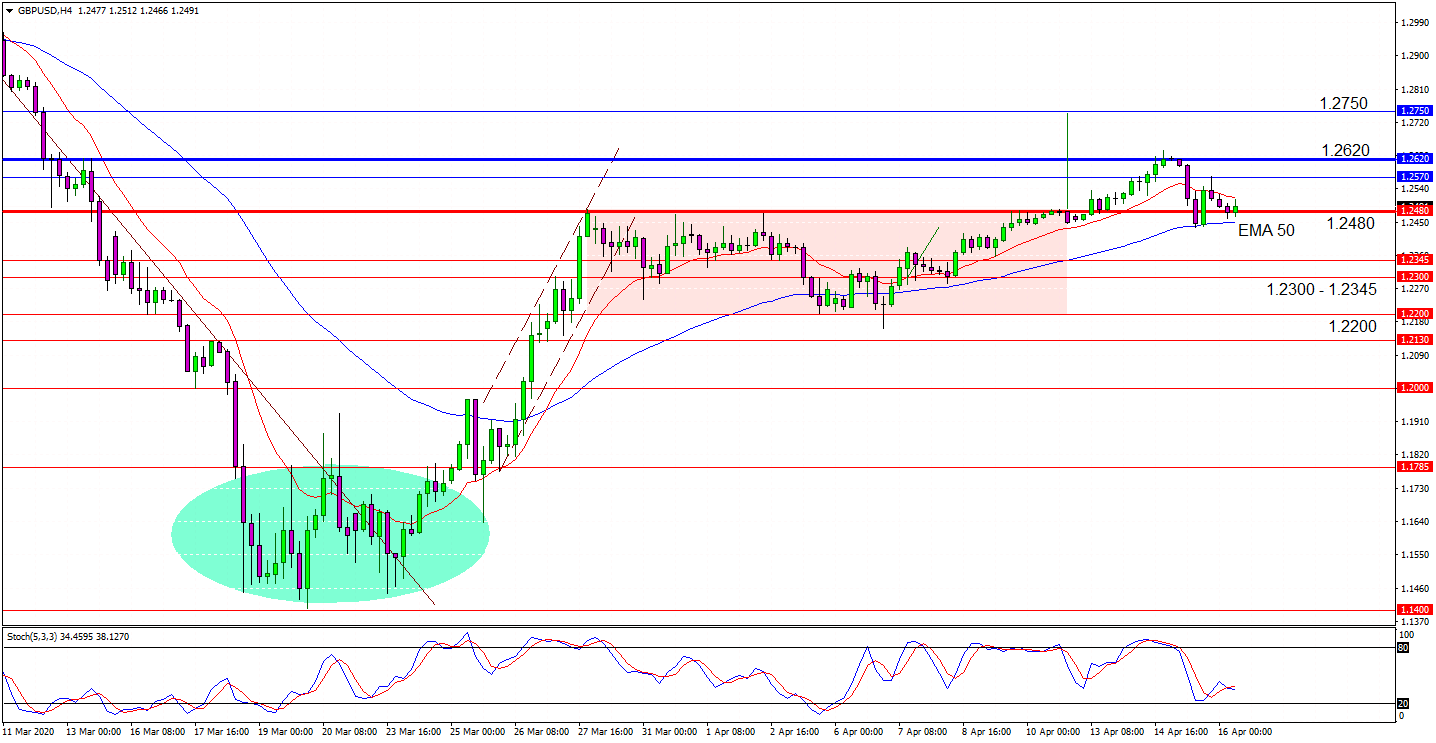1436x743 pixels.
Task: Select the red 1.1400 price tag
Action: point(1415,610)
